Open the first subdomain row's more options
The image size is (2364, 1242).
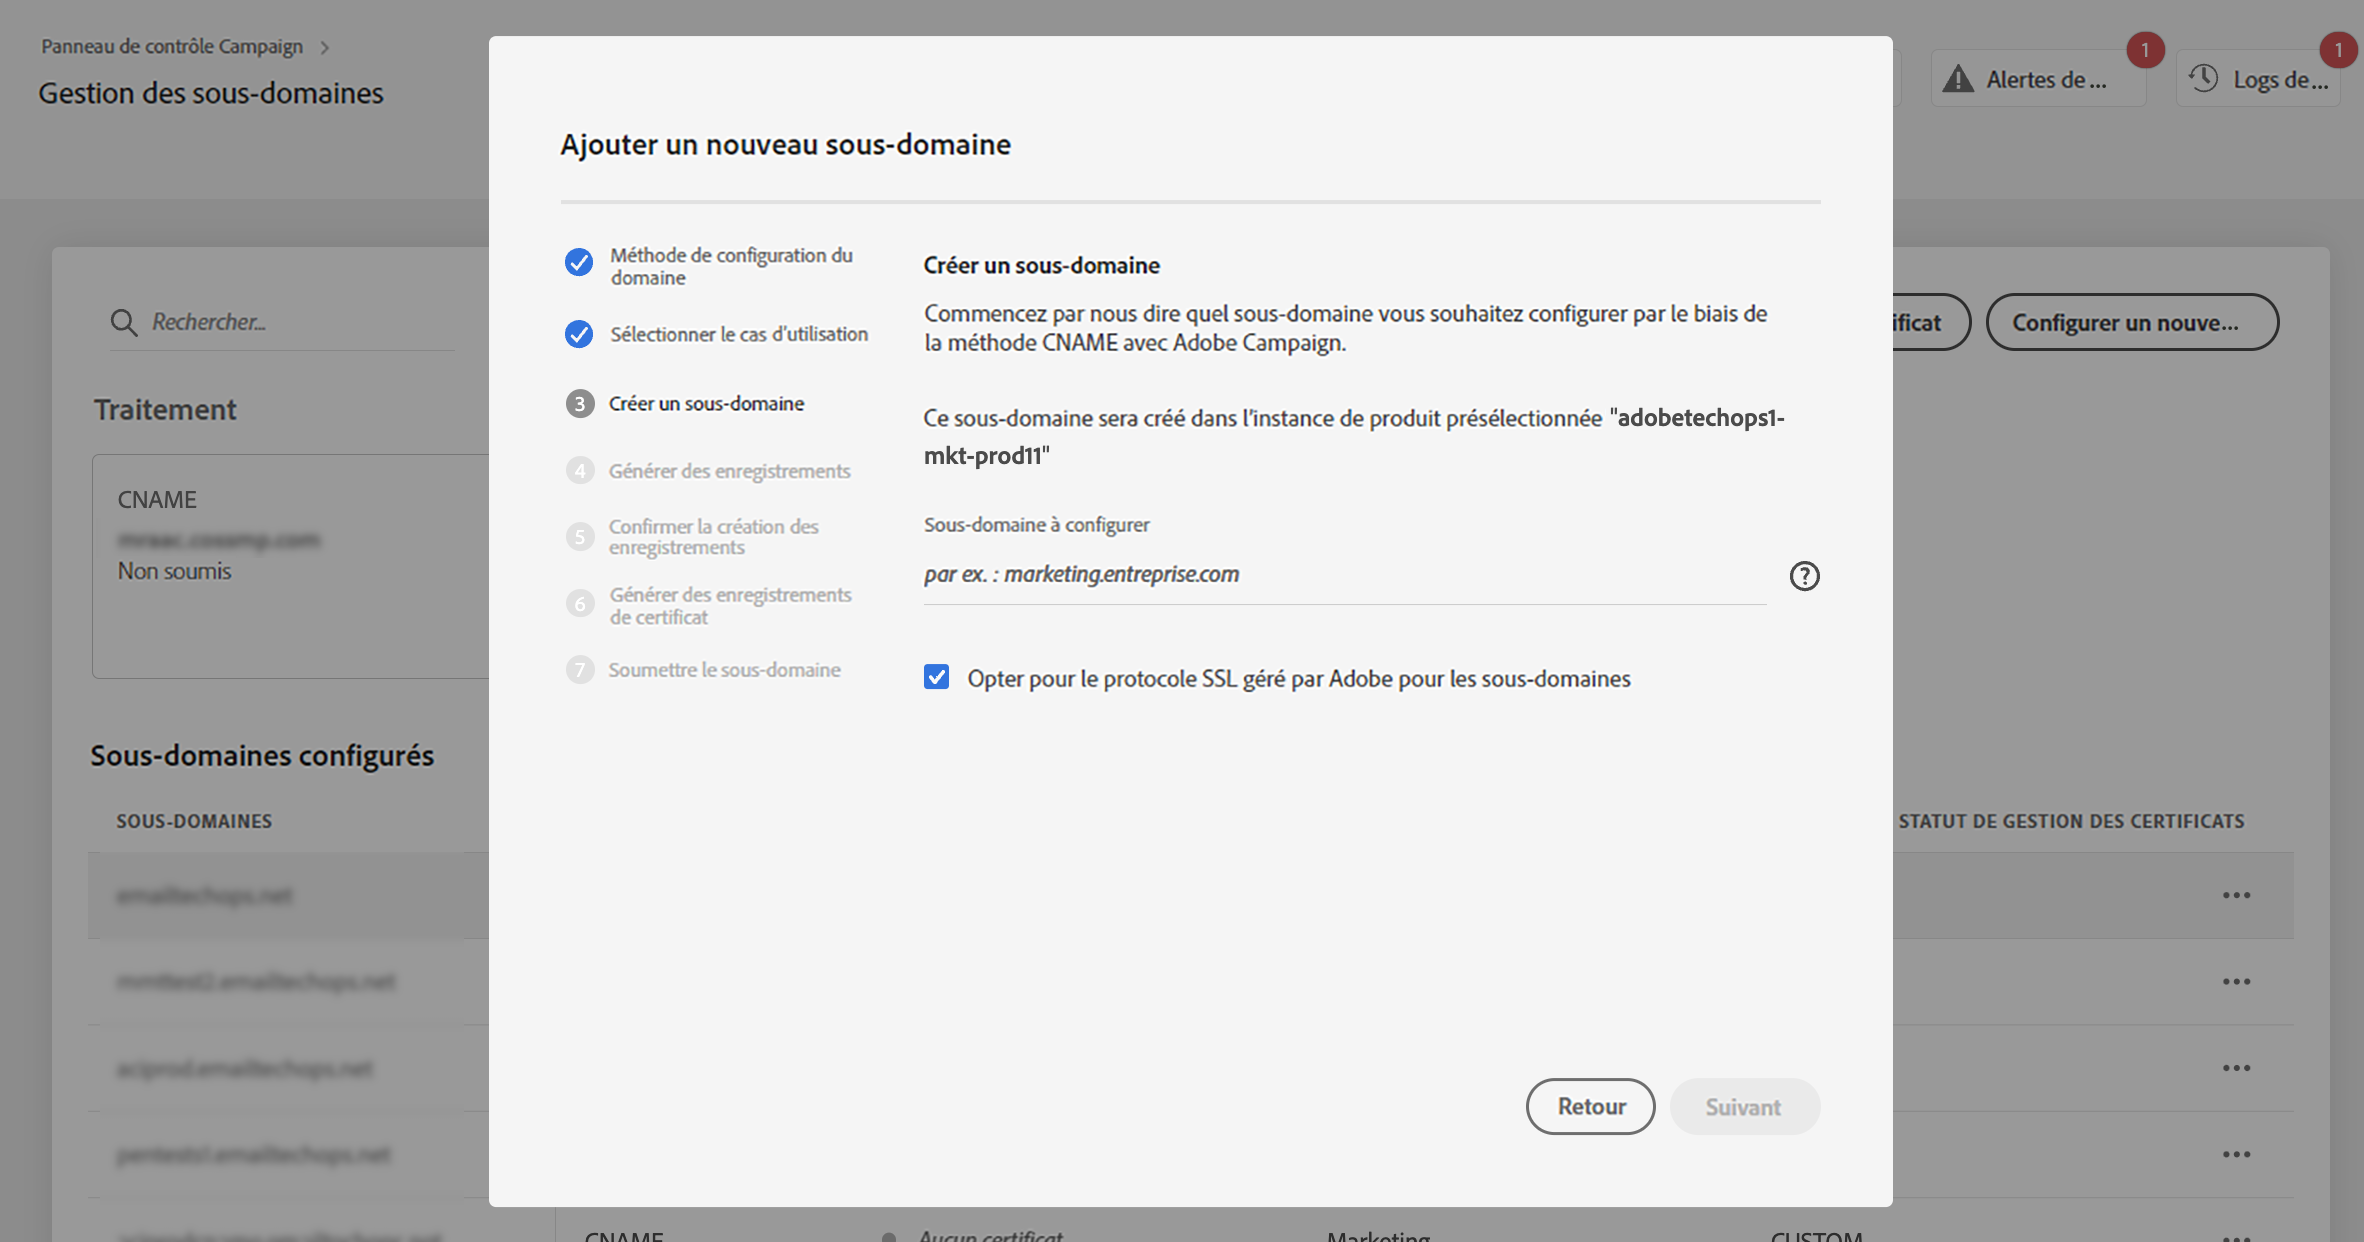[2236, 895]
